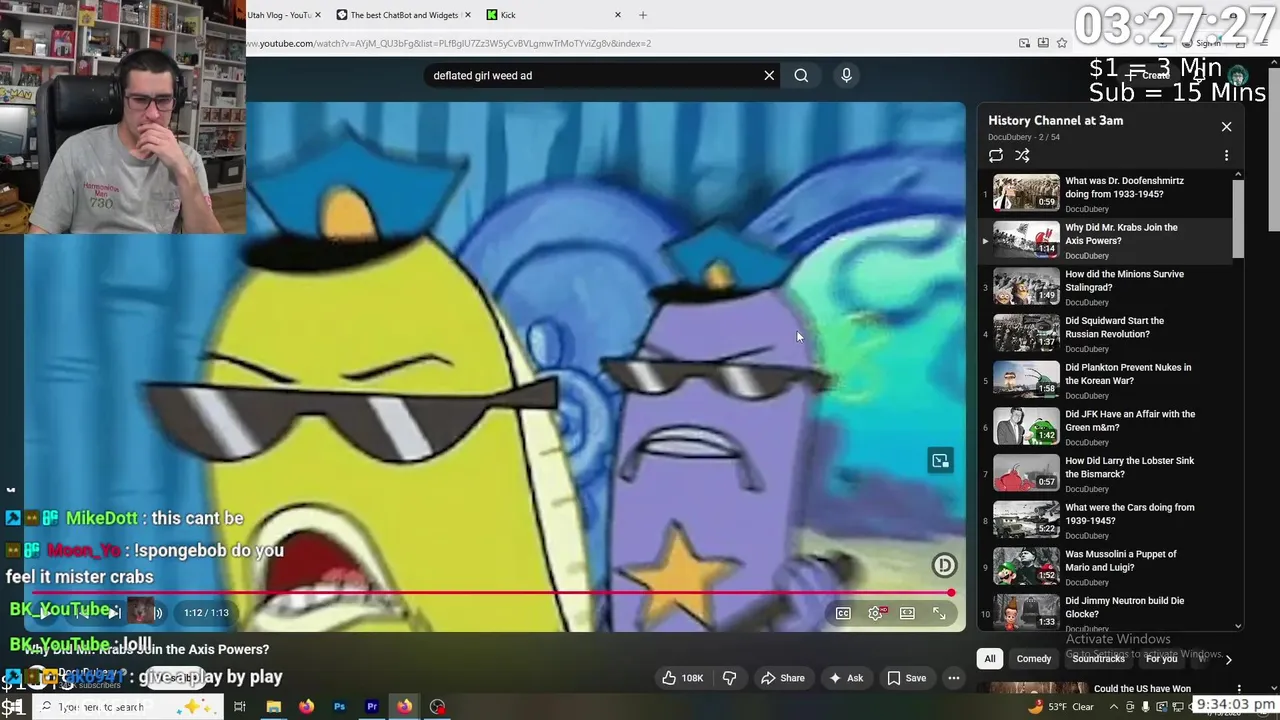
Task: Toggle shuffle playlist
Action: pos(1022,155)
